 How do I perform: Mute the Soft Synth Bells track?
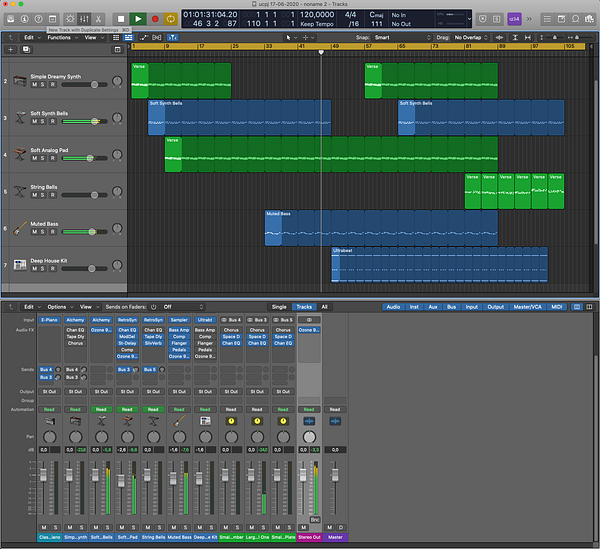tap(35, 123)
